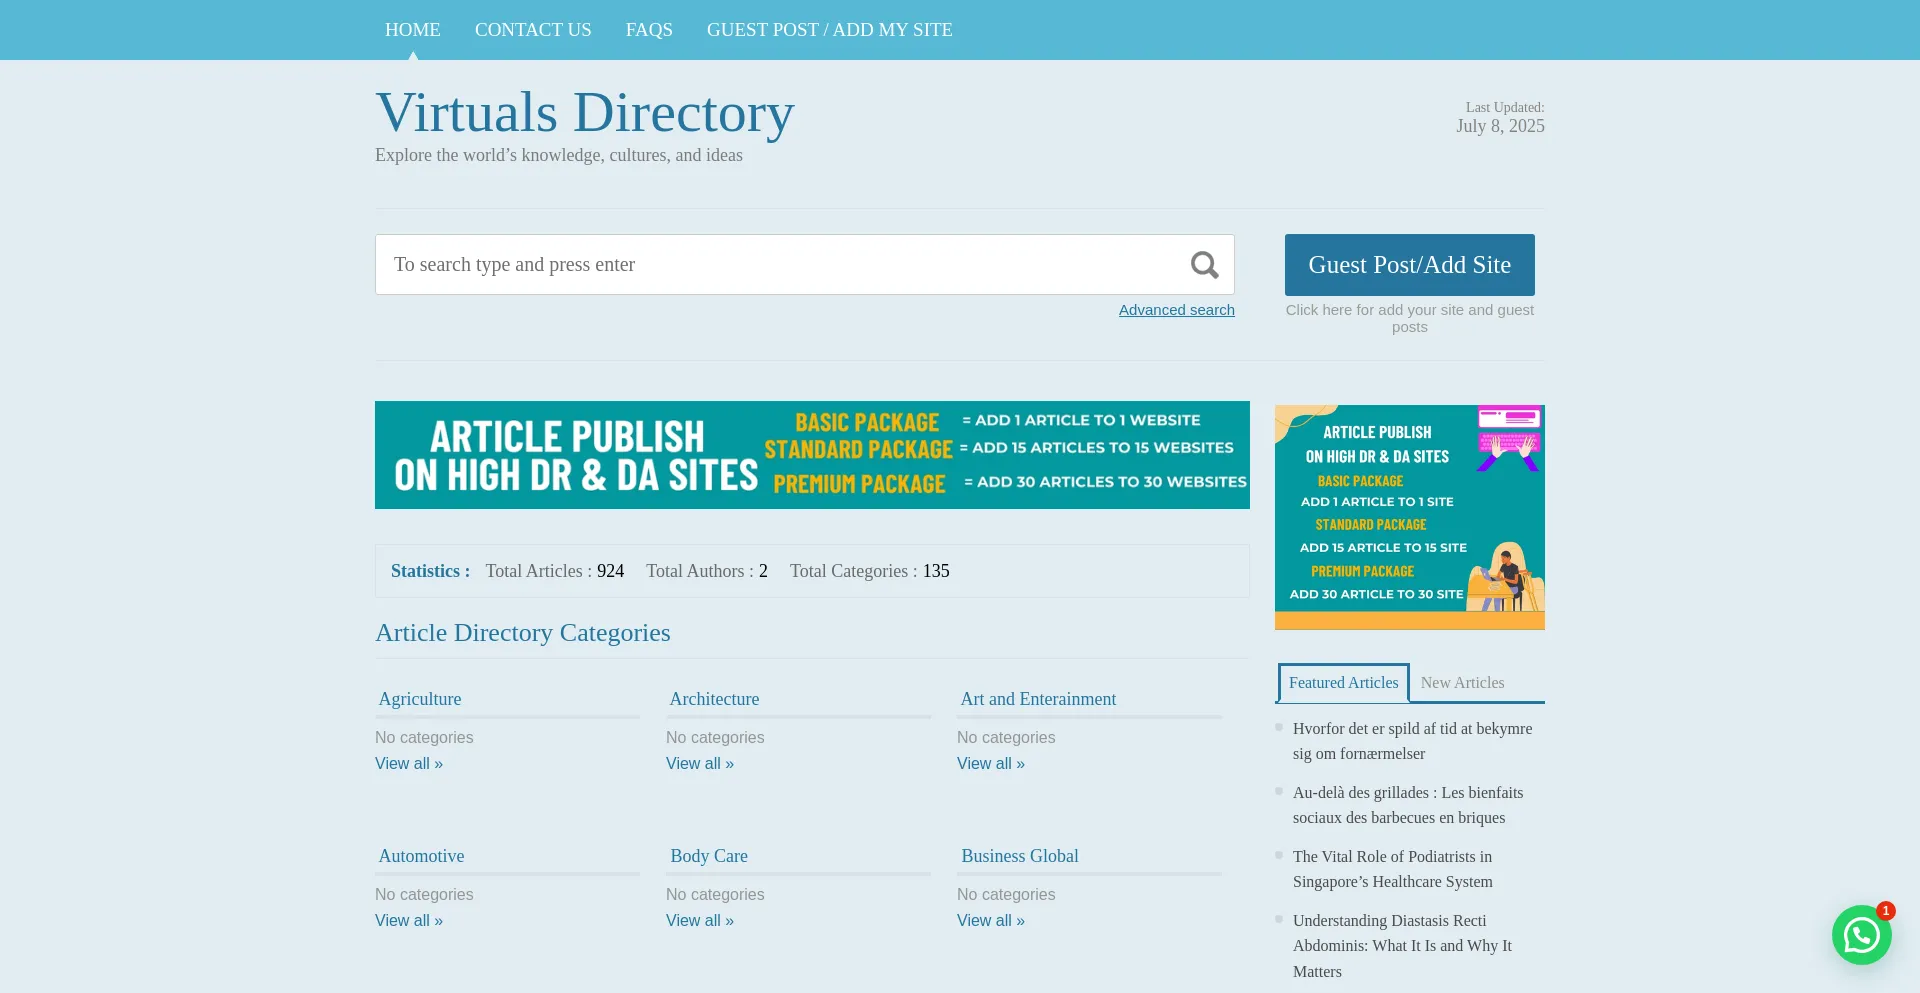
Task: Click the Article Directory Categories heading
Action: [x=523, y=633]
